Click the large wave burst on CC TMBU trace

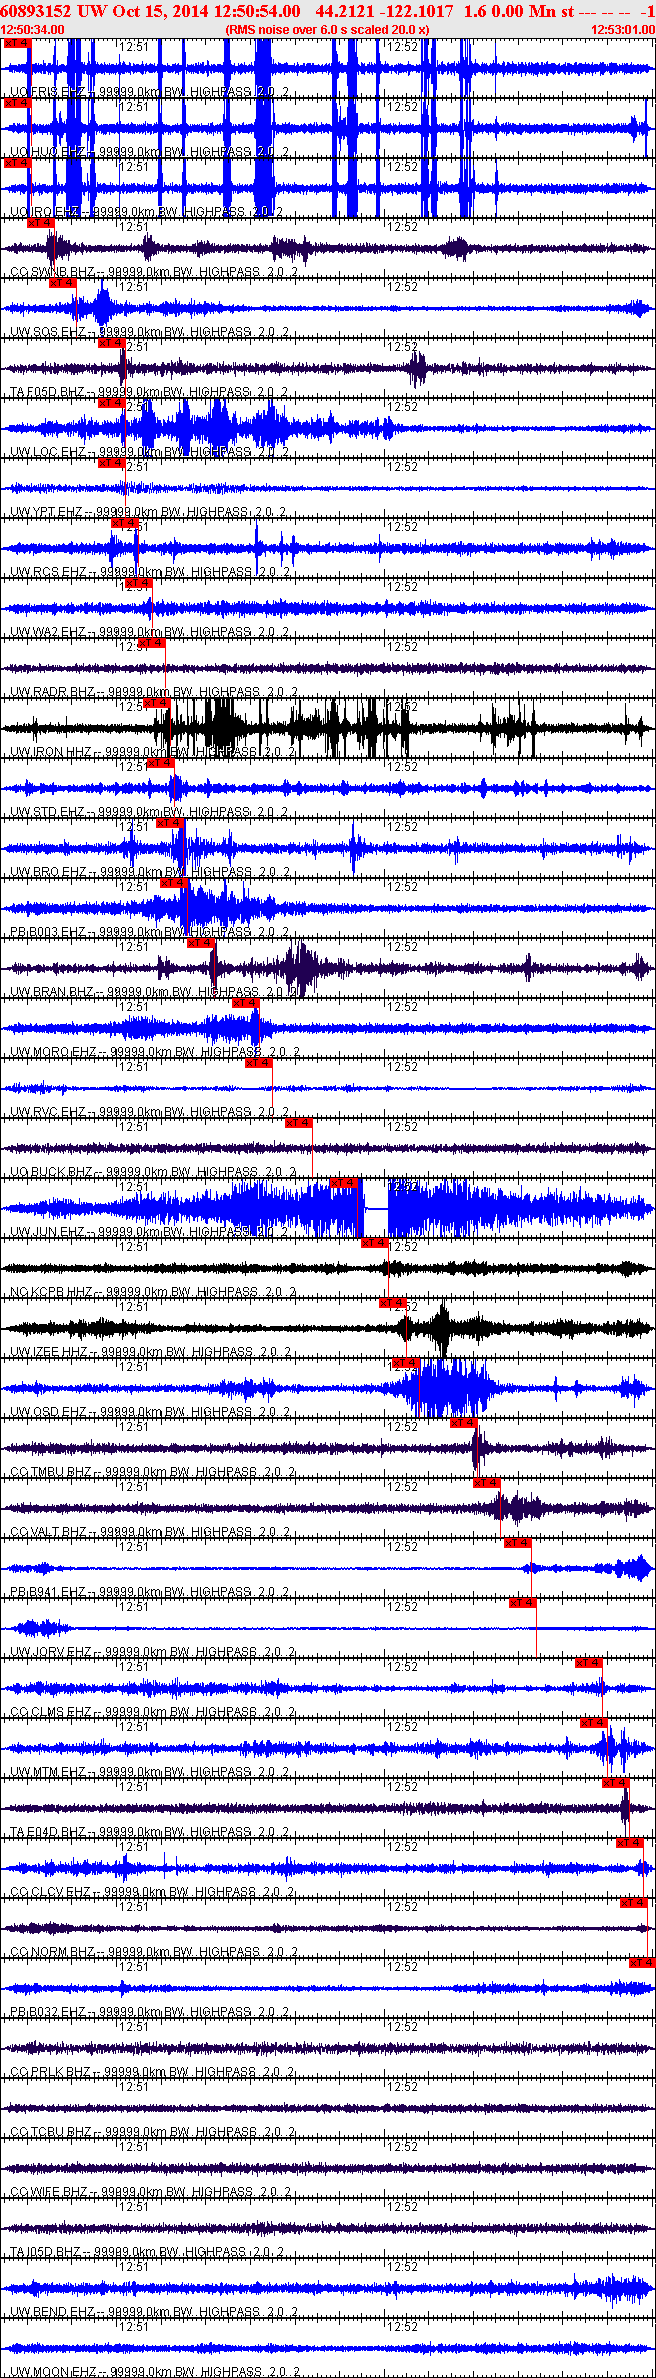(x=479, y=1447)
